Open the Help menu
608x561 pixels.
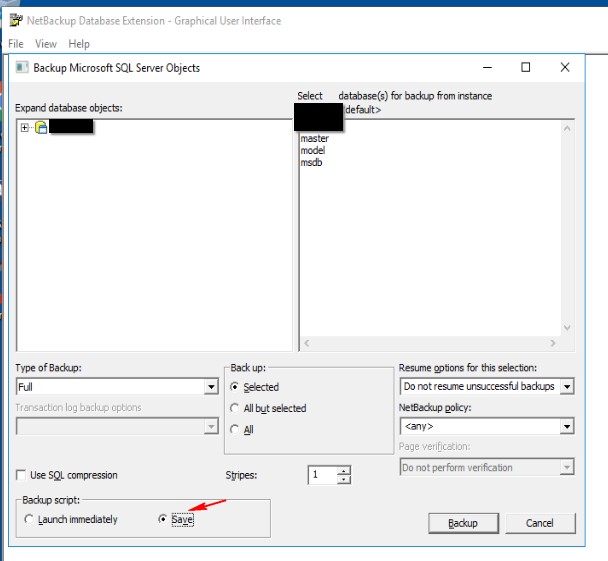pos(79,44)
